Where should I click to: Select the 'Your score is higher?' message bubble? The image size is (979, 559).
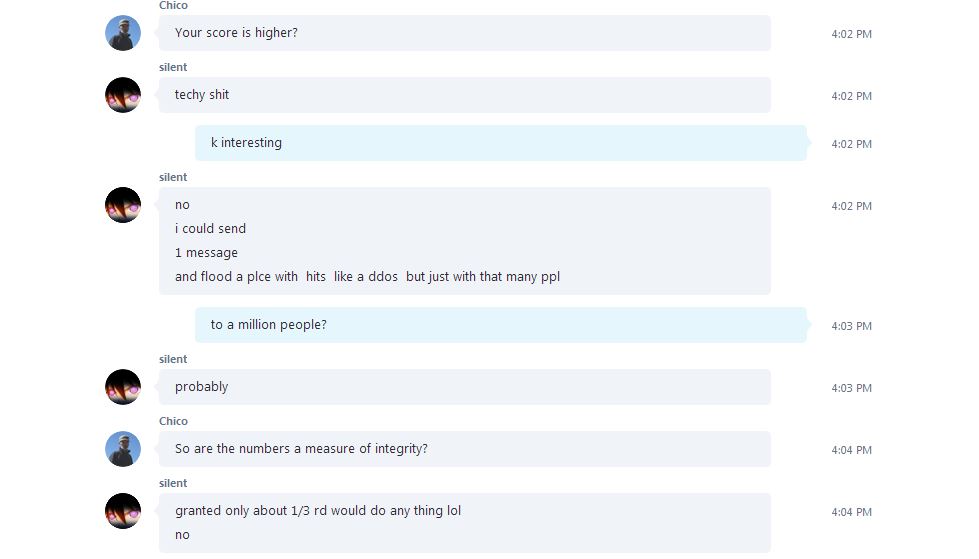(465, 33)
